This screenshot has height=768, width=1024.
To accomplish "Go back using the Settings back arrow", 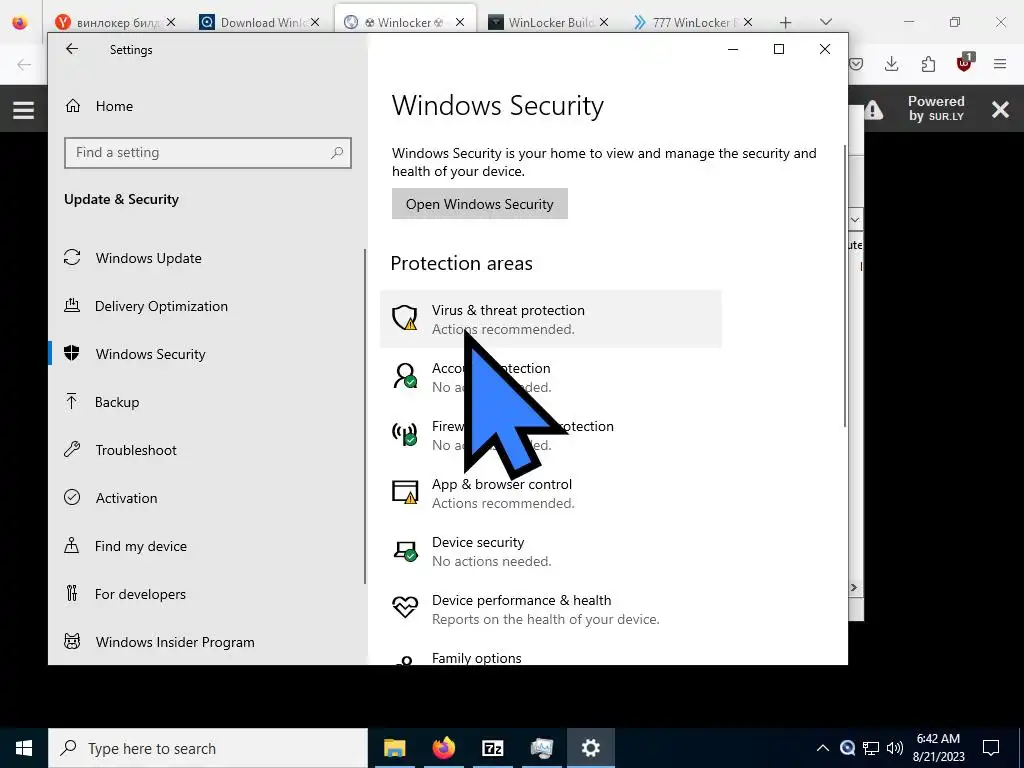I will 72,49.
